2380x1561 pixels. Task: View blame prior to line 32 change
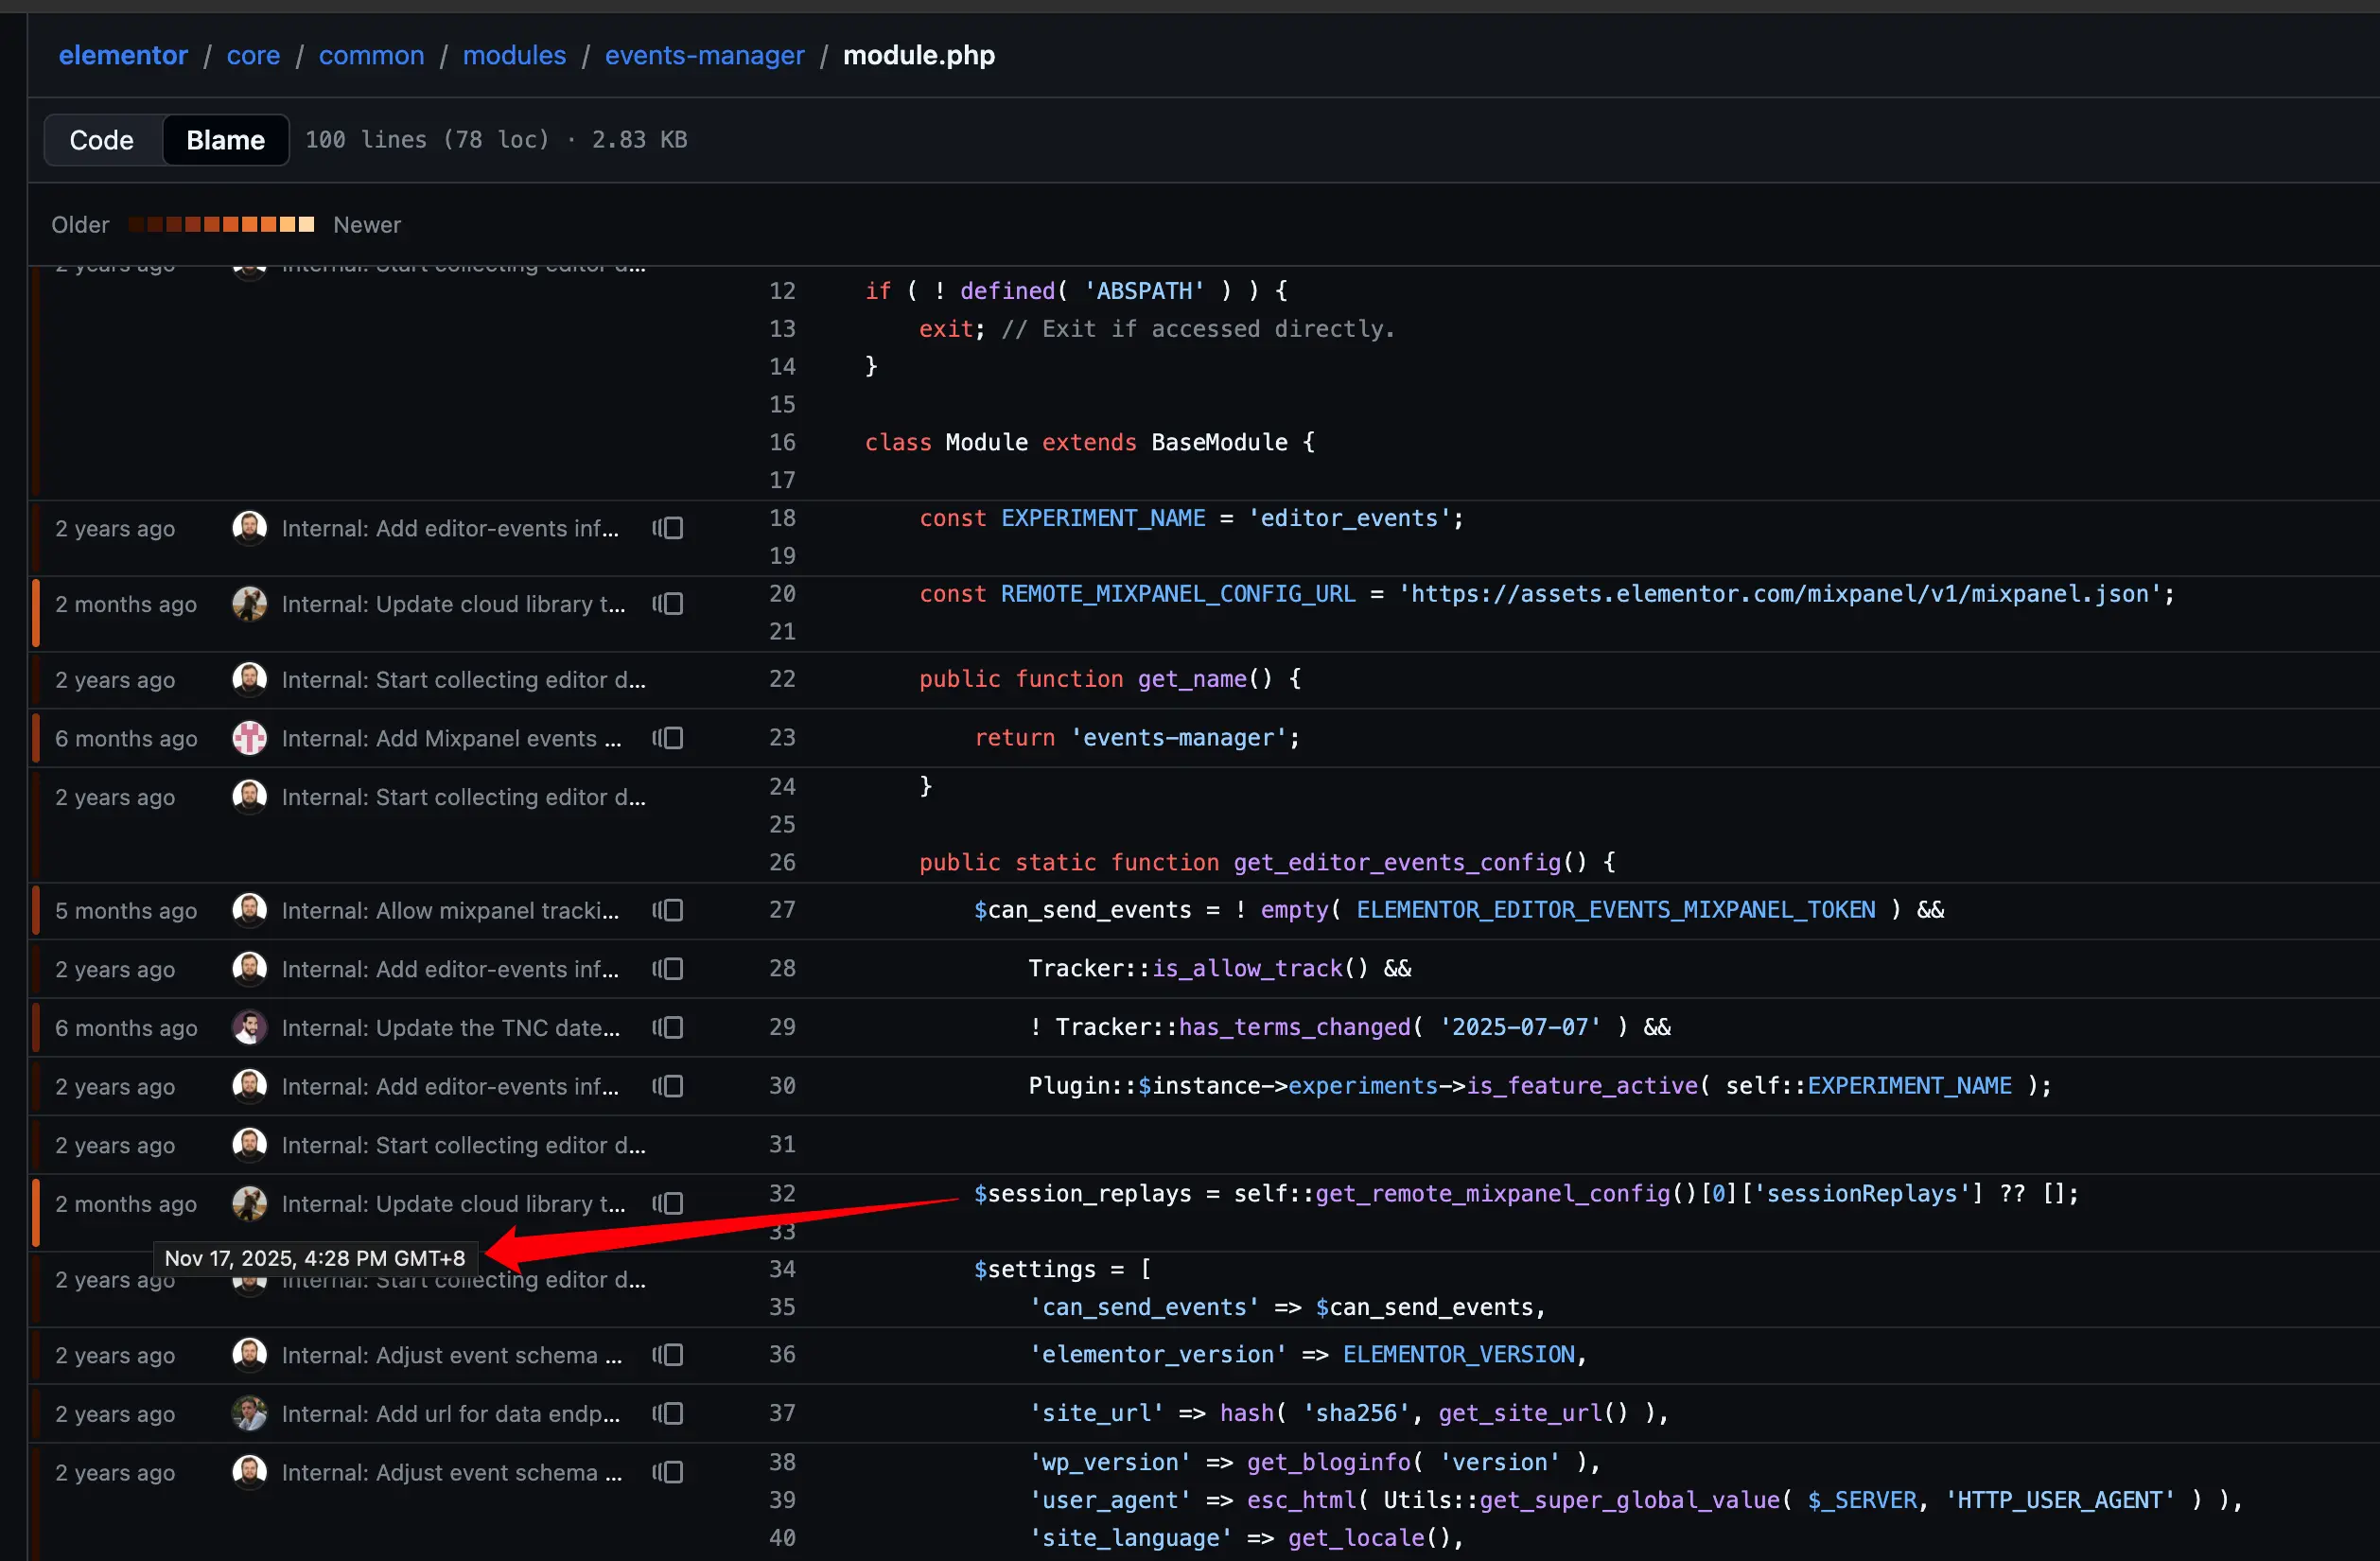pos(668,1203)
